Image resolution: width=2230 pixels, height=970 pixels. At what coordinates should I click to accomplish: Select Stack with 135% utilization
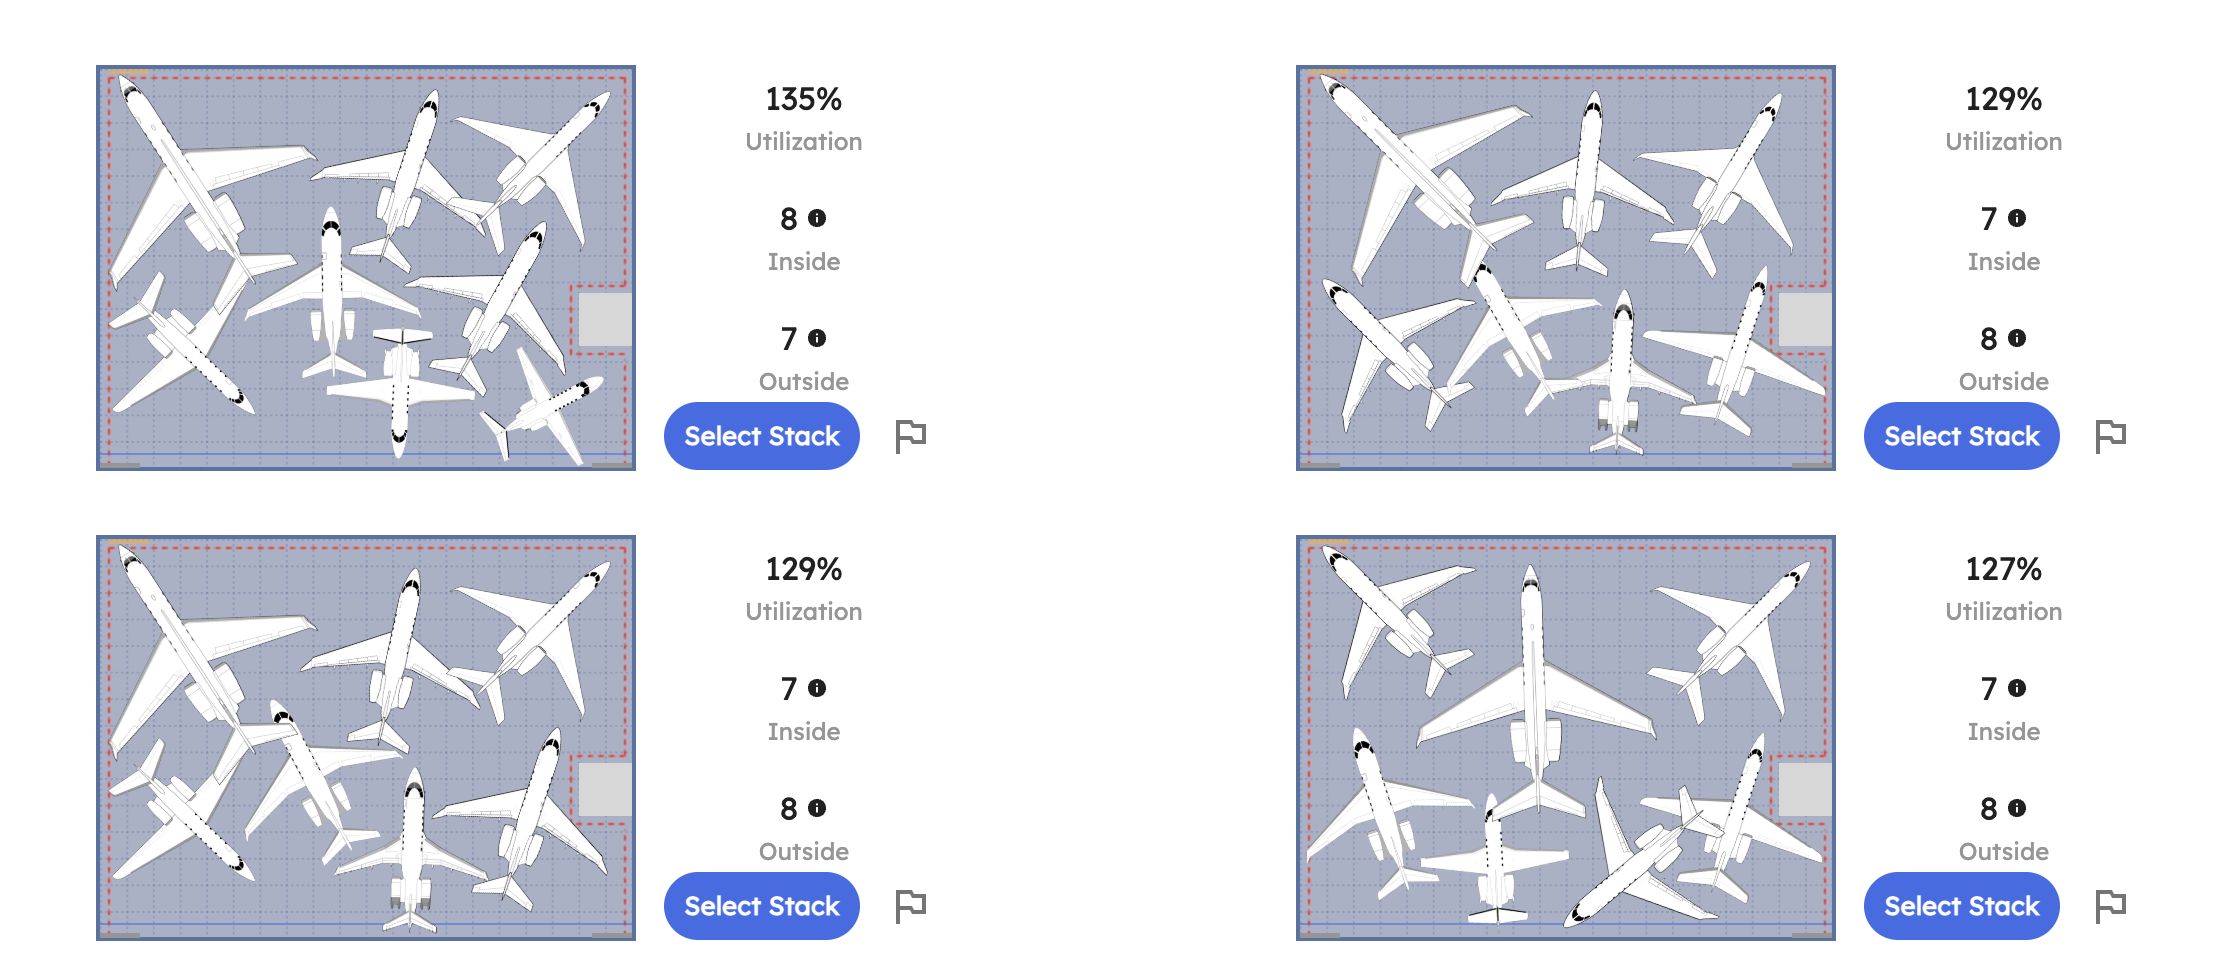coord(761,435)
